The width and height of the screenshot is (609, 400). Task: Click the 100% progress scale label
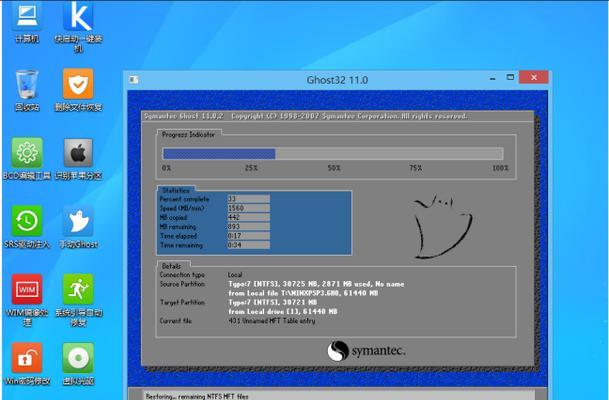500,168
